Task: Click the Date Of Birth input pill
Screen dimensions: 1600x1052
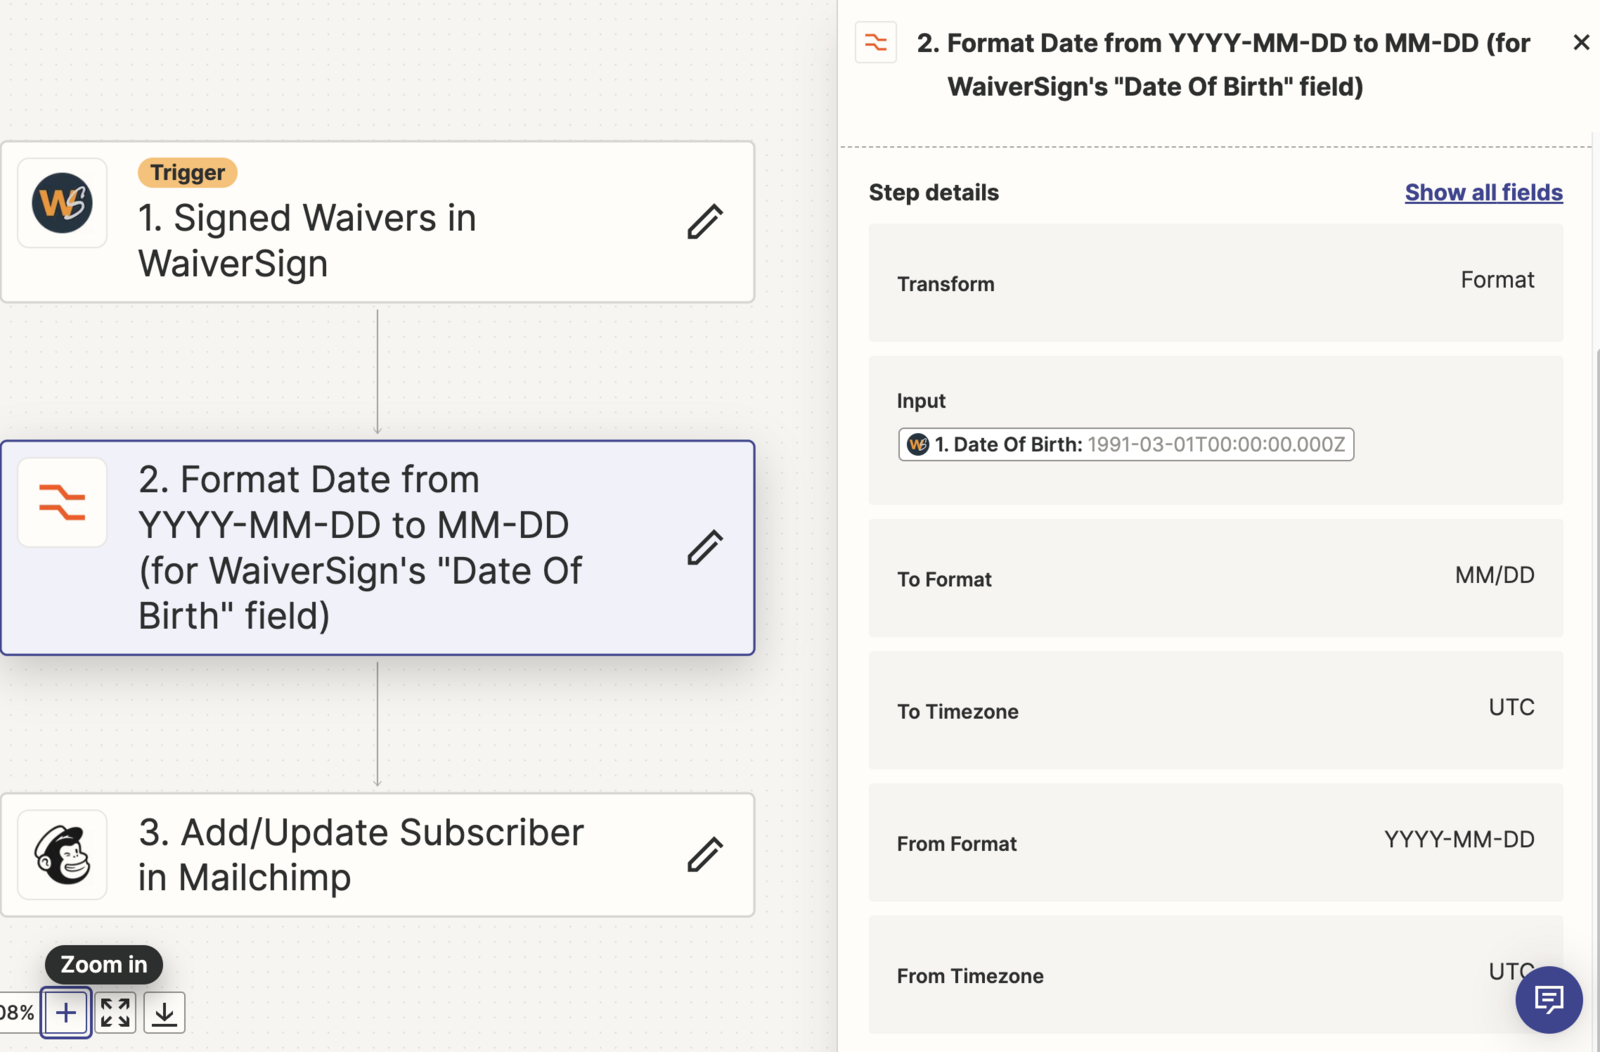Action: (1126, 444)
